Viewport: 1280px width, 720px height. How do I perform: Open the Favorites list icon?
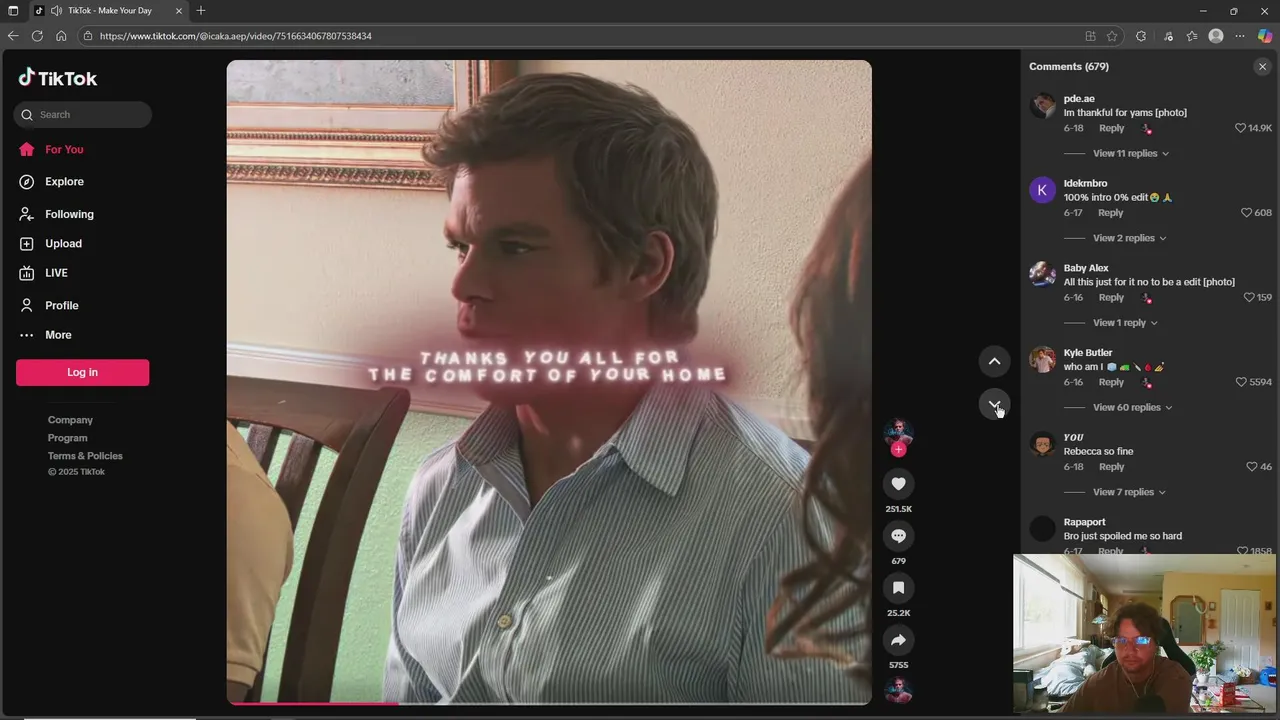tap(1192, 36)
